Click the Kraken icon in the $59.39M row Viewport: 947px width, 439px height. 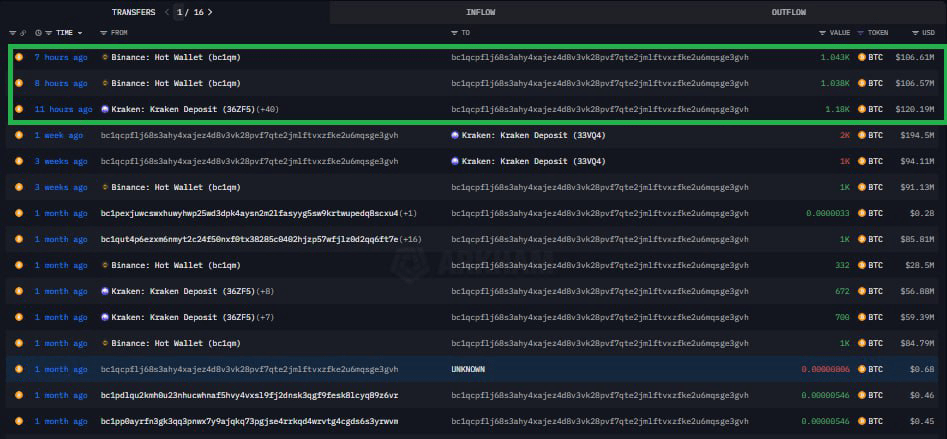point(106,317)
